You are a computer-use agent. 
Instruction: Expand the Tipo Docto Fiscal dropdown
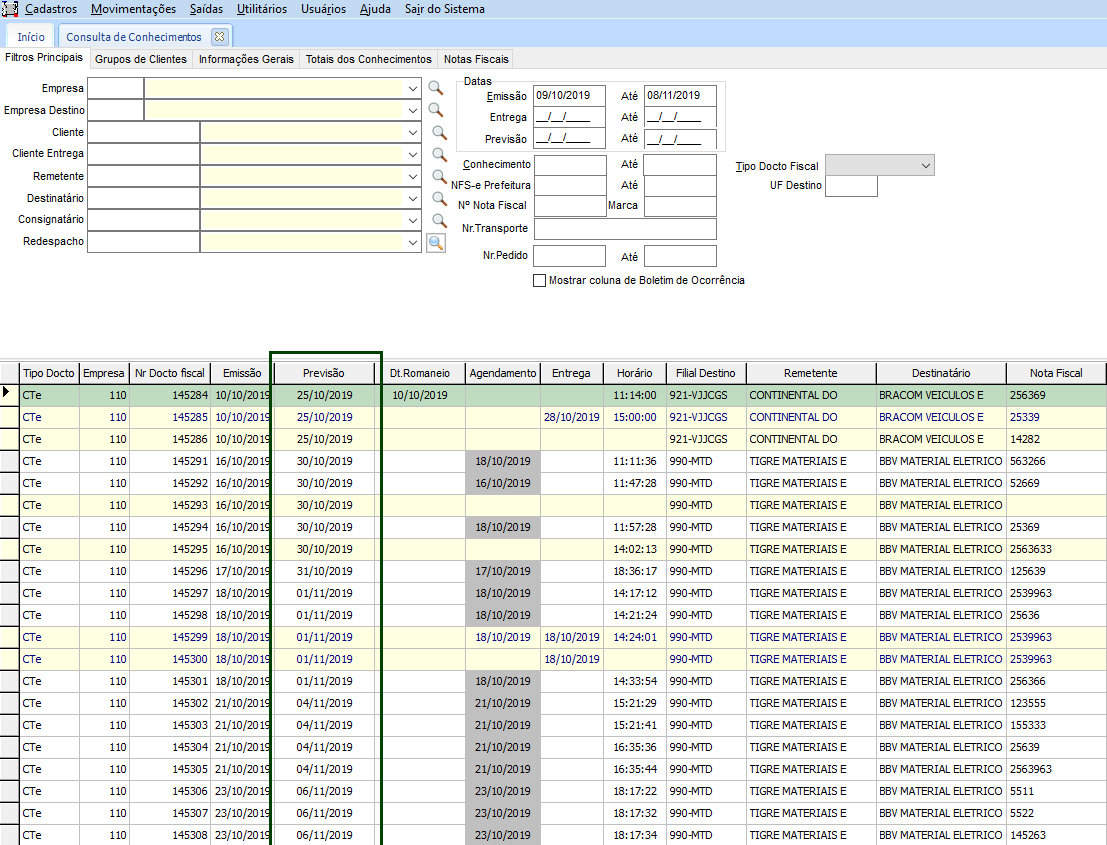pos(924,166)
